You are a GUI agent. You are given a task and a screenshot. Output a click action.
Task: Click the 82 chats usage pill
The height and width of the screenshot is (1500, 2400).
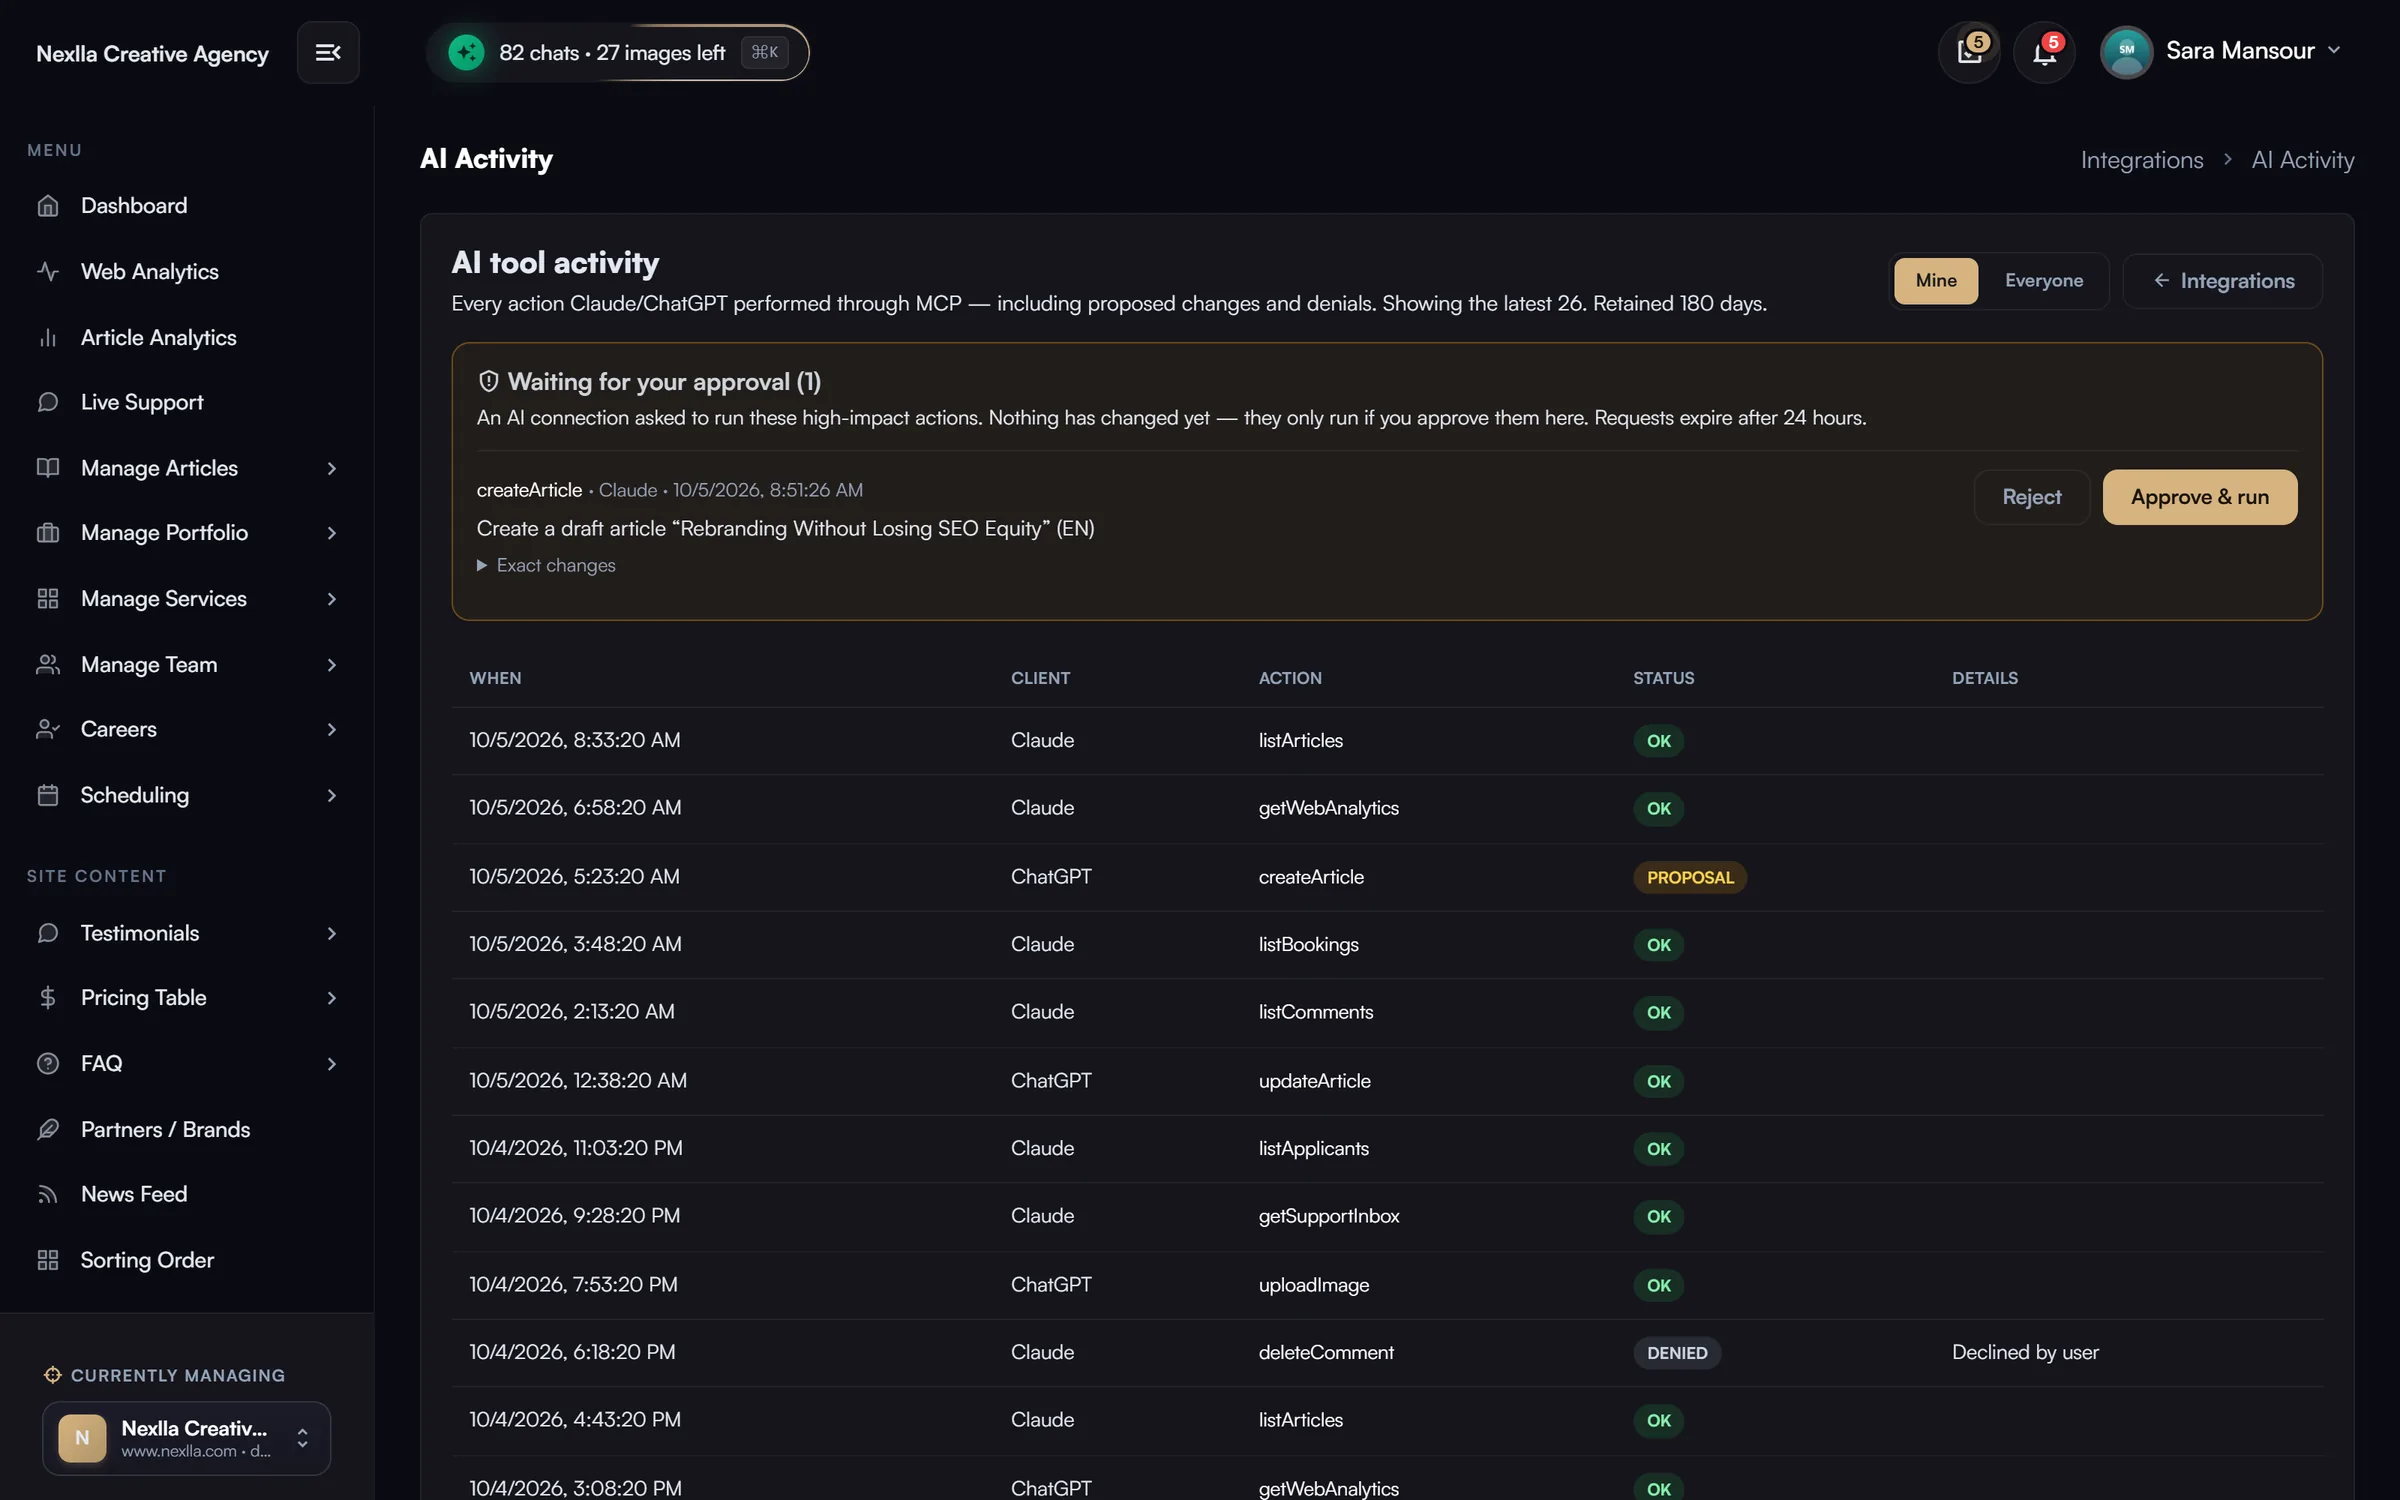[617, 52]
